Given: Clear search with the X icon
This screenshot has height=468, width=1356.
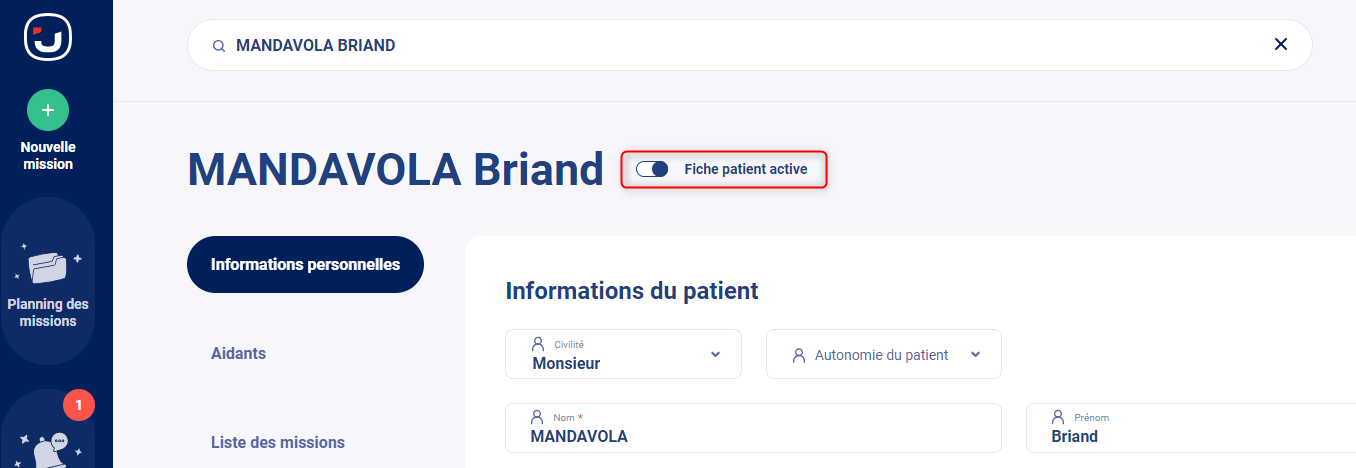Looking at the screenshot, I should coord(1280,44).
